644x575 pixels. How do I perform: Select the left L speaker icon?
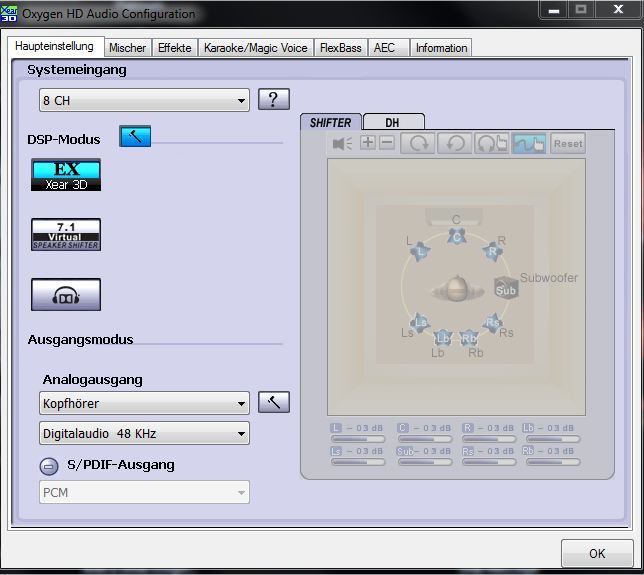pyautogui.click(x=420, y=251)
